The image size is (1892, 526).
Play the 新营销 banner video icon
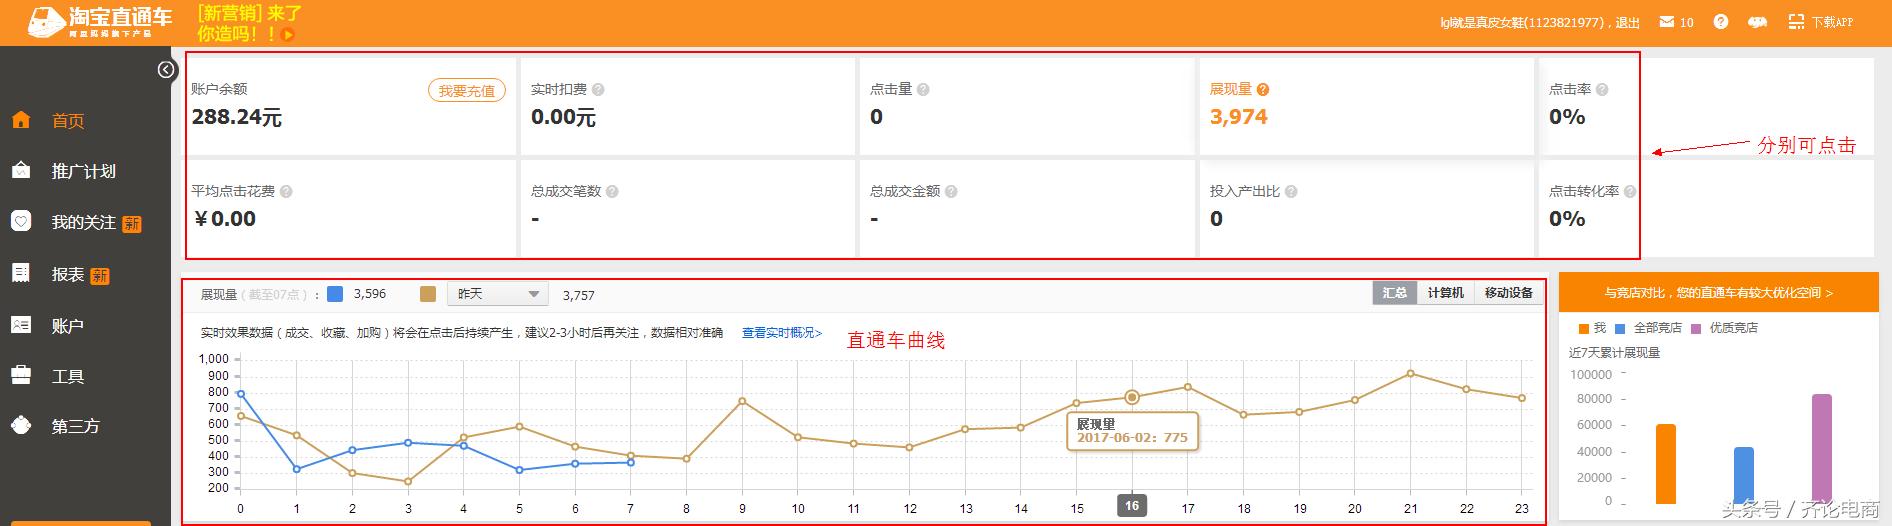(288, 34)
